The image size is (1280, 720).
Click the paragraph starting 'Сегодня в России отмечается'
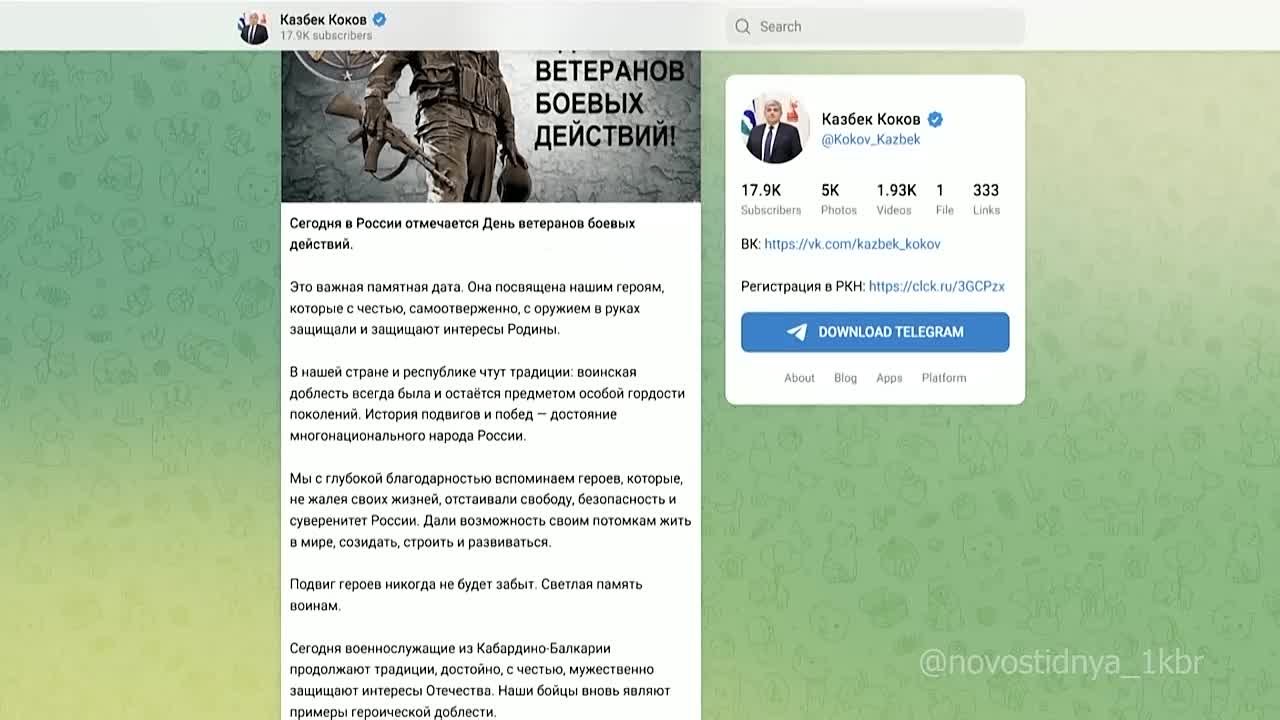point(462,233)
